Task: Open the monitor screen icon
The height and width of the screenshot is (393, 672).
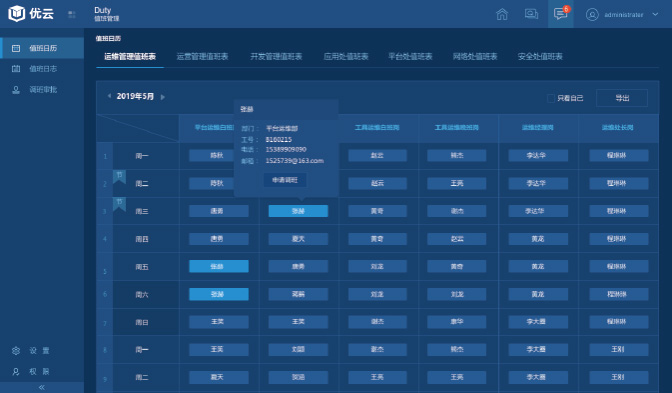Action: (x=531, y=14)
